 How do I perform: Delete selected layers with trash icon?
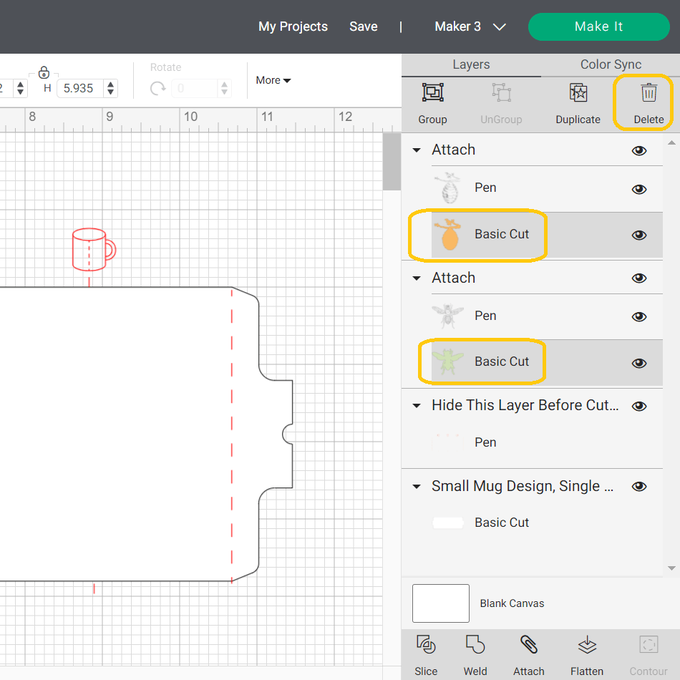[648, 93]
